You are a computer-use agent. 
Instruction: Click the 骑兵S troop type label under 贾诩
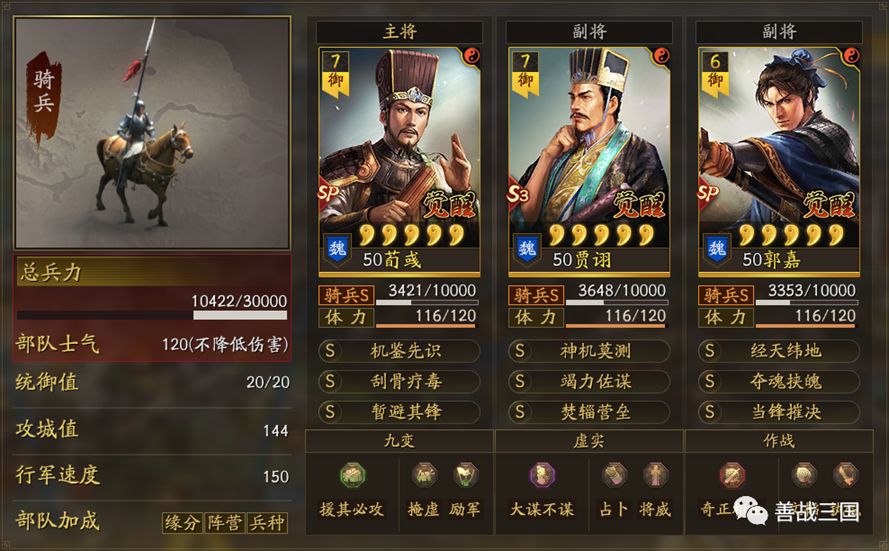(x=536, y=295)
